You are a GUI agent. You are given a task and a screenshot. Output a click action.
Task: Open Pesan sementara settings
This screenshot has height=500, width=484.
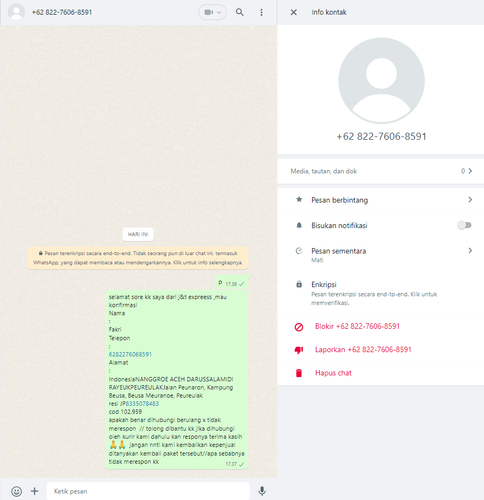click(x=381, y=255)
